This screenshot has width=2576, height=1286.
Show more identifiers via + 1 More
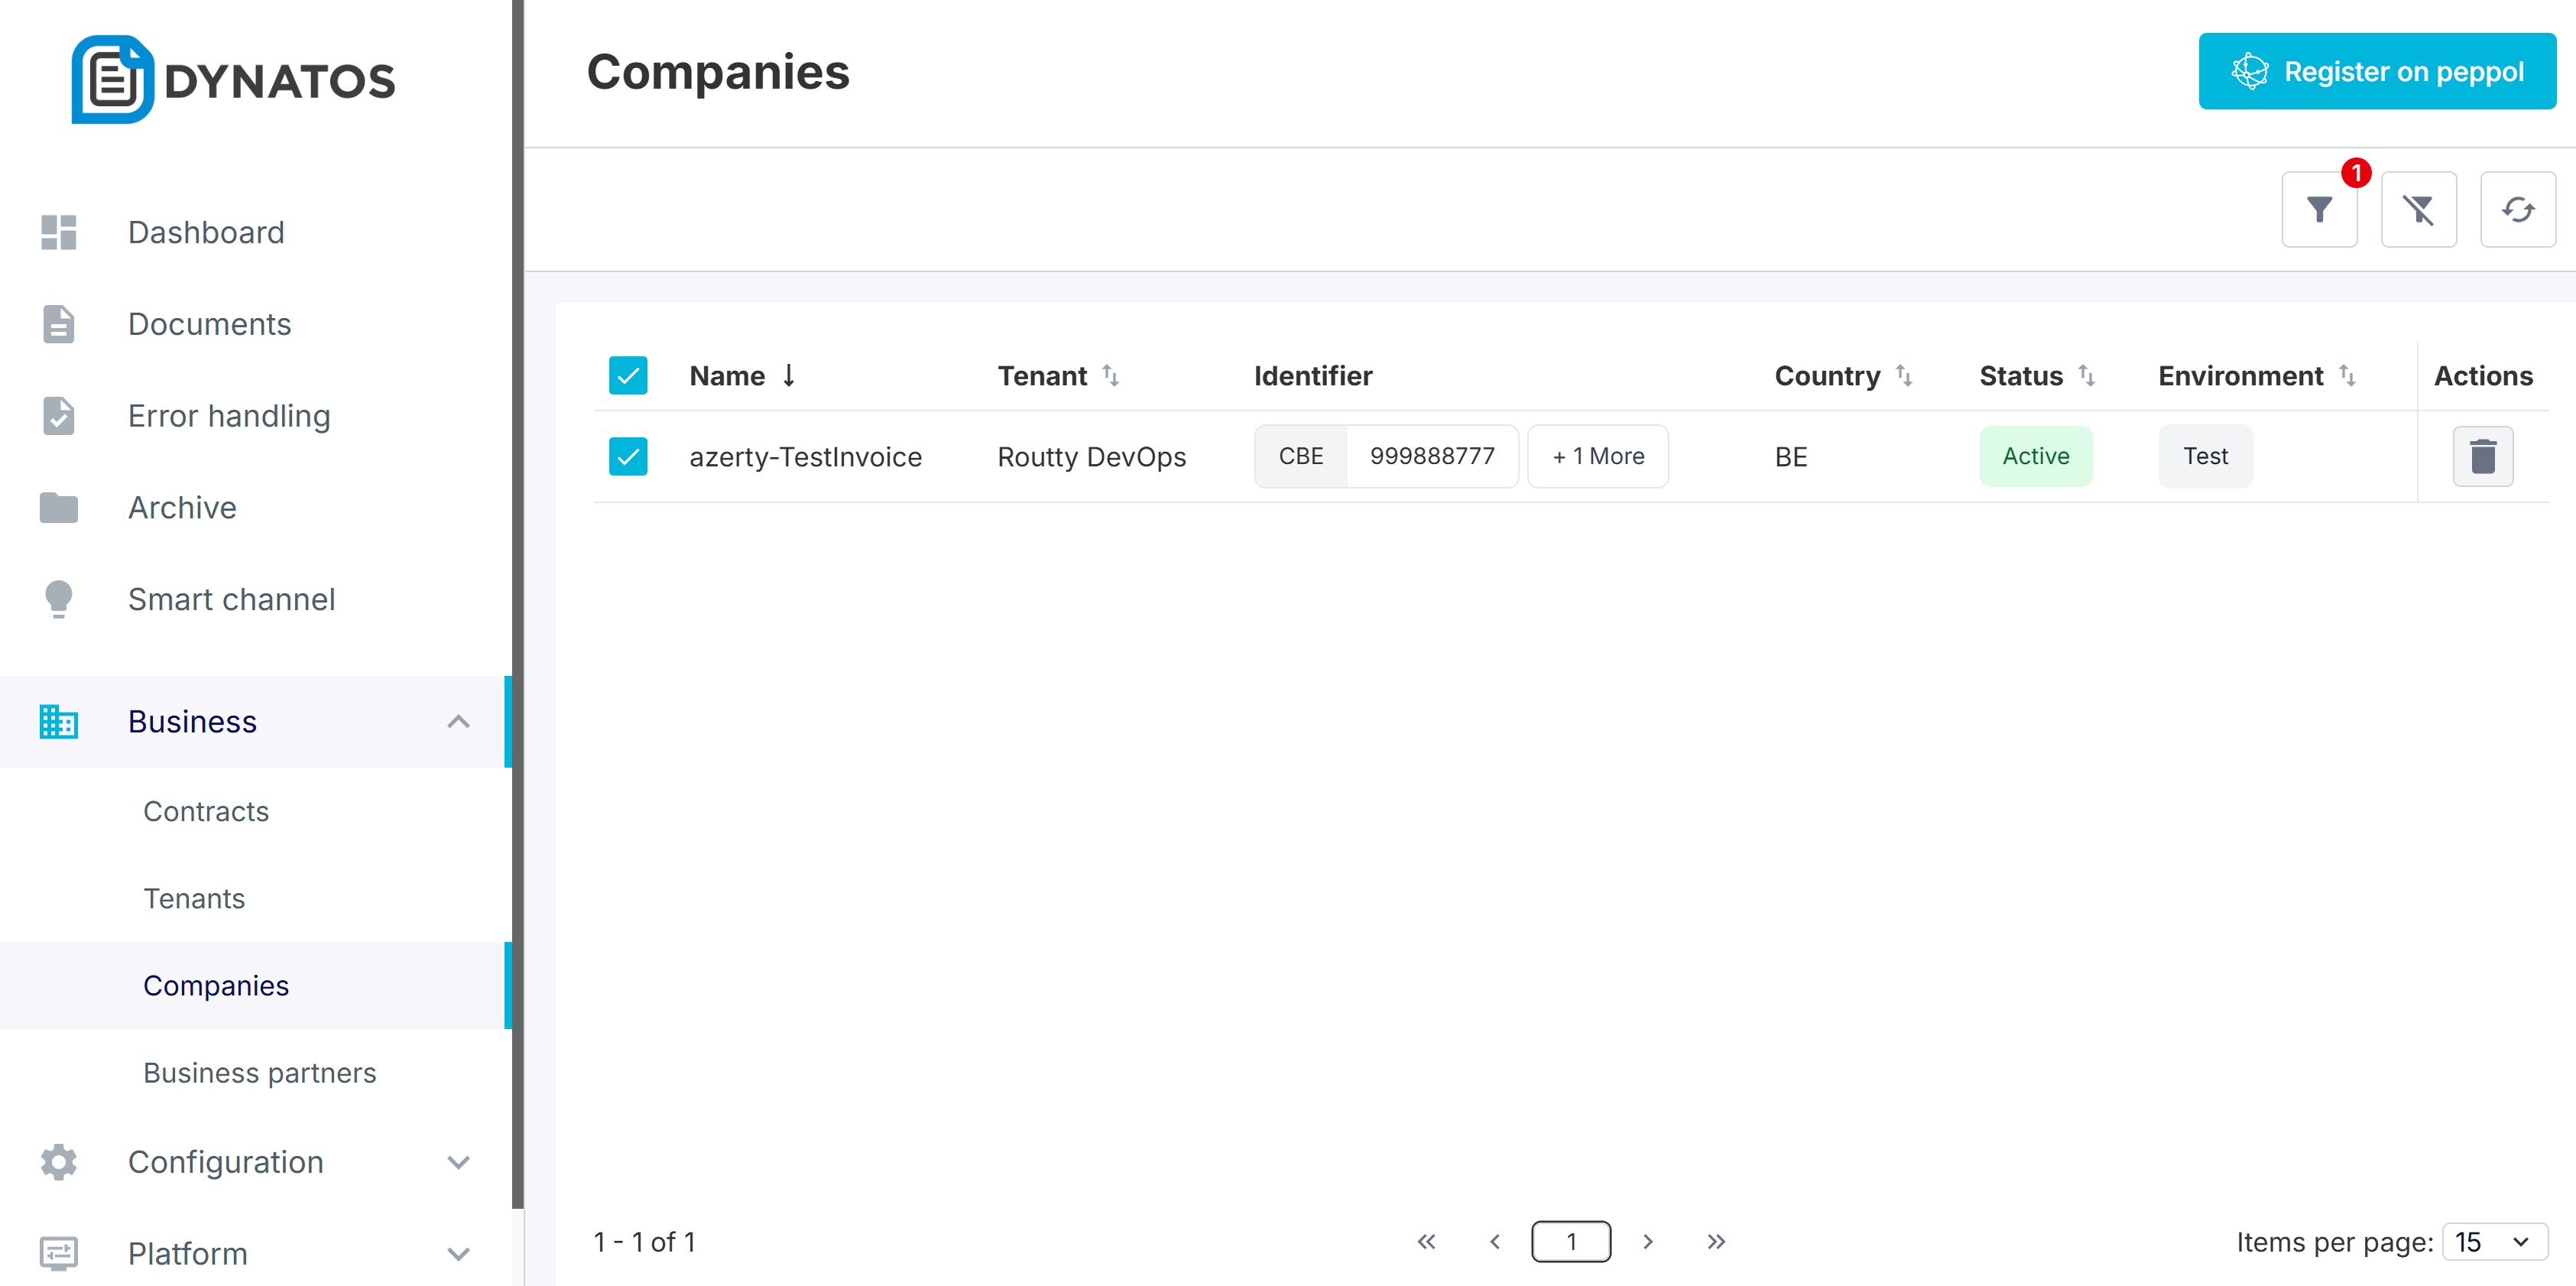click(x=1597, y=456)
